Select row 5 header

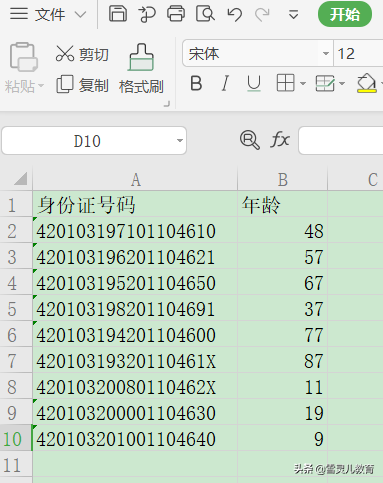click(16, 308)
